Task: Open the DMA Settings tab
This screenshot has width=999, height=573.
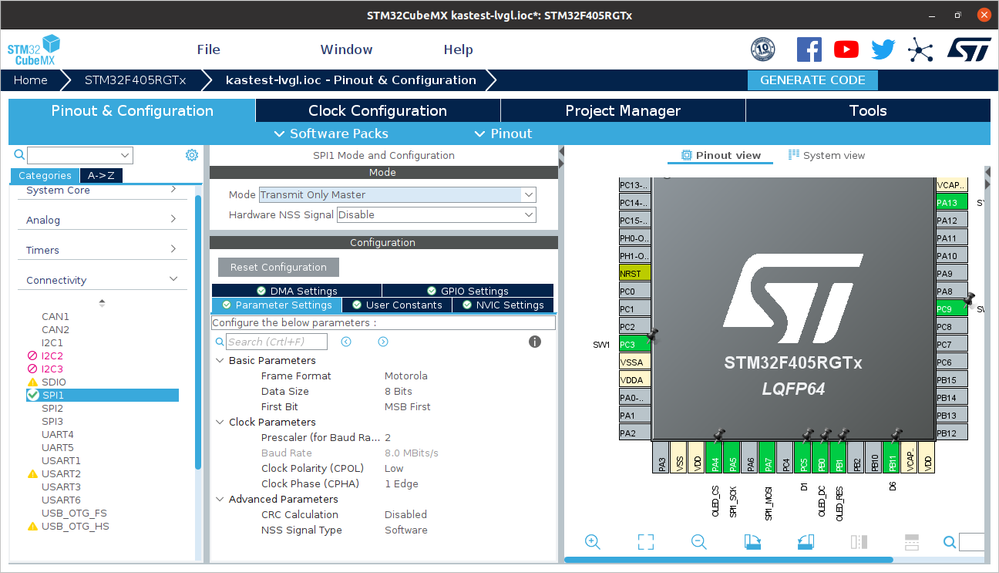Action: point(297,291)
